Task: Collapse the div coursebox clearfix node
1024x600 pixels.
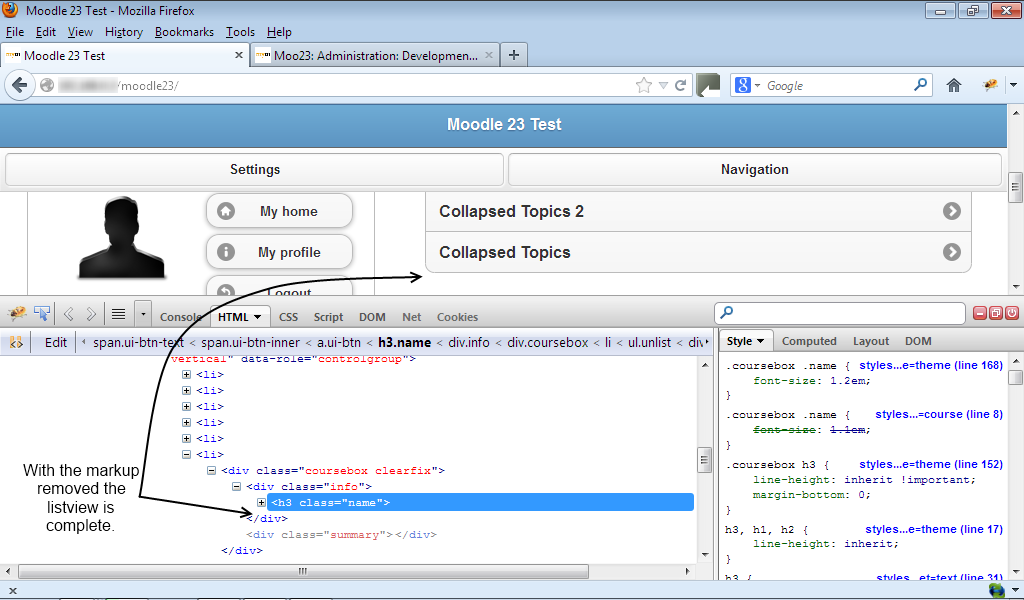Action: 212,471
